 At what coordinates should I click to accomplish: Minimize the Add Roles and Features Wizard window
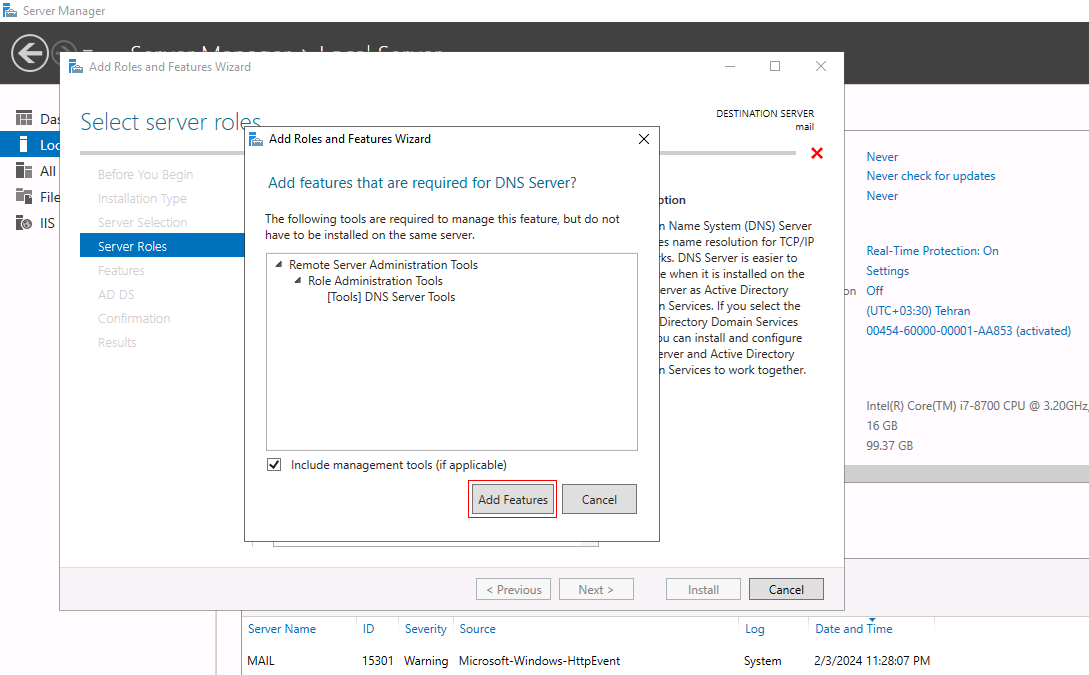(x=730, y=66)
